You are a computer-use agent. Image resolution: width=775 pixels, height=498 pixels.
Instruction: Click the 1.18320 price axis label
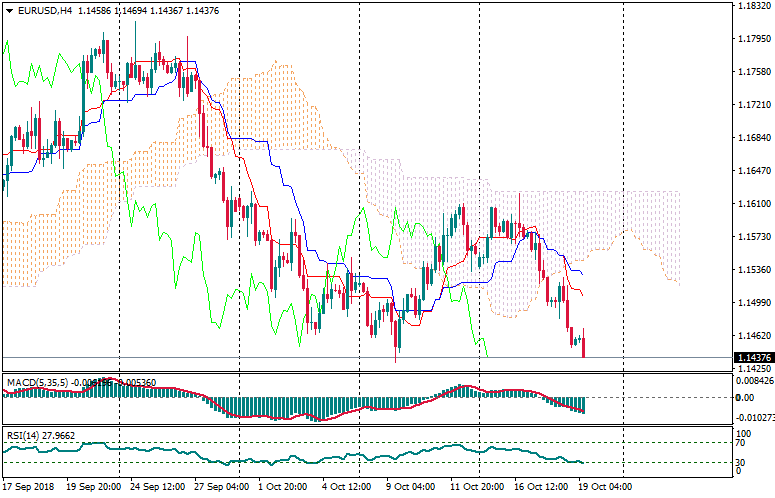click(x=753, y=6)
